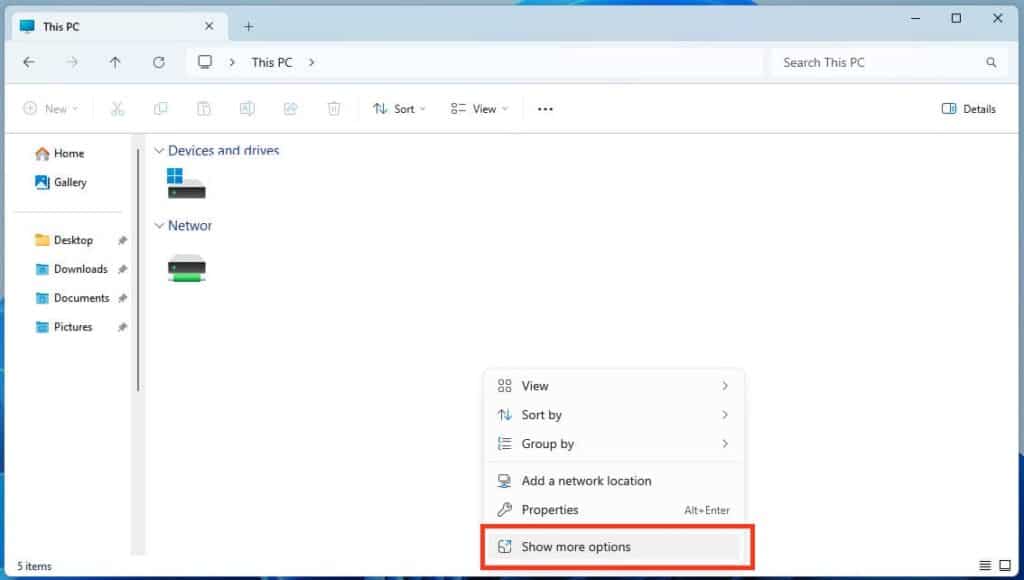The width and height of the screenshot is (1024, 580).
Task: Unpin Pictures from quick access
Action: (x=122, y=327)
